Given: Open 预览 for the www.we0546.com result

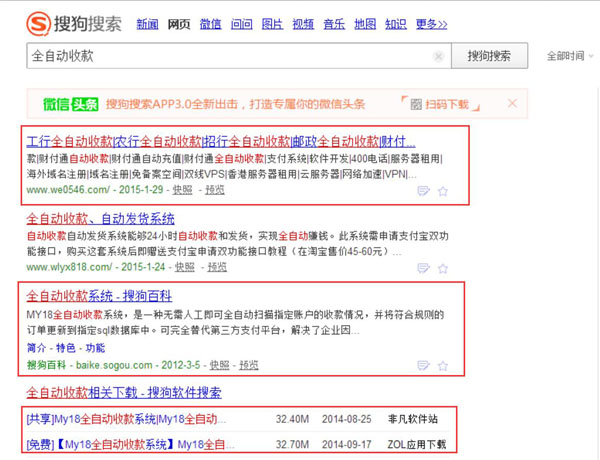Looking at the screenshot, I should pos(215,190).
